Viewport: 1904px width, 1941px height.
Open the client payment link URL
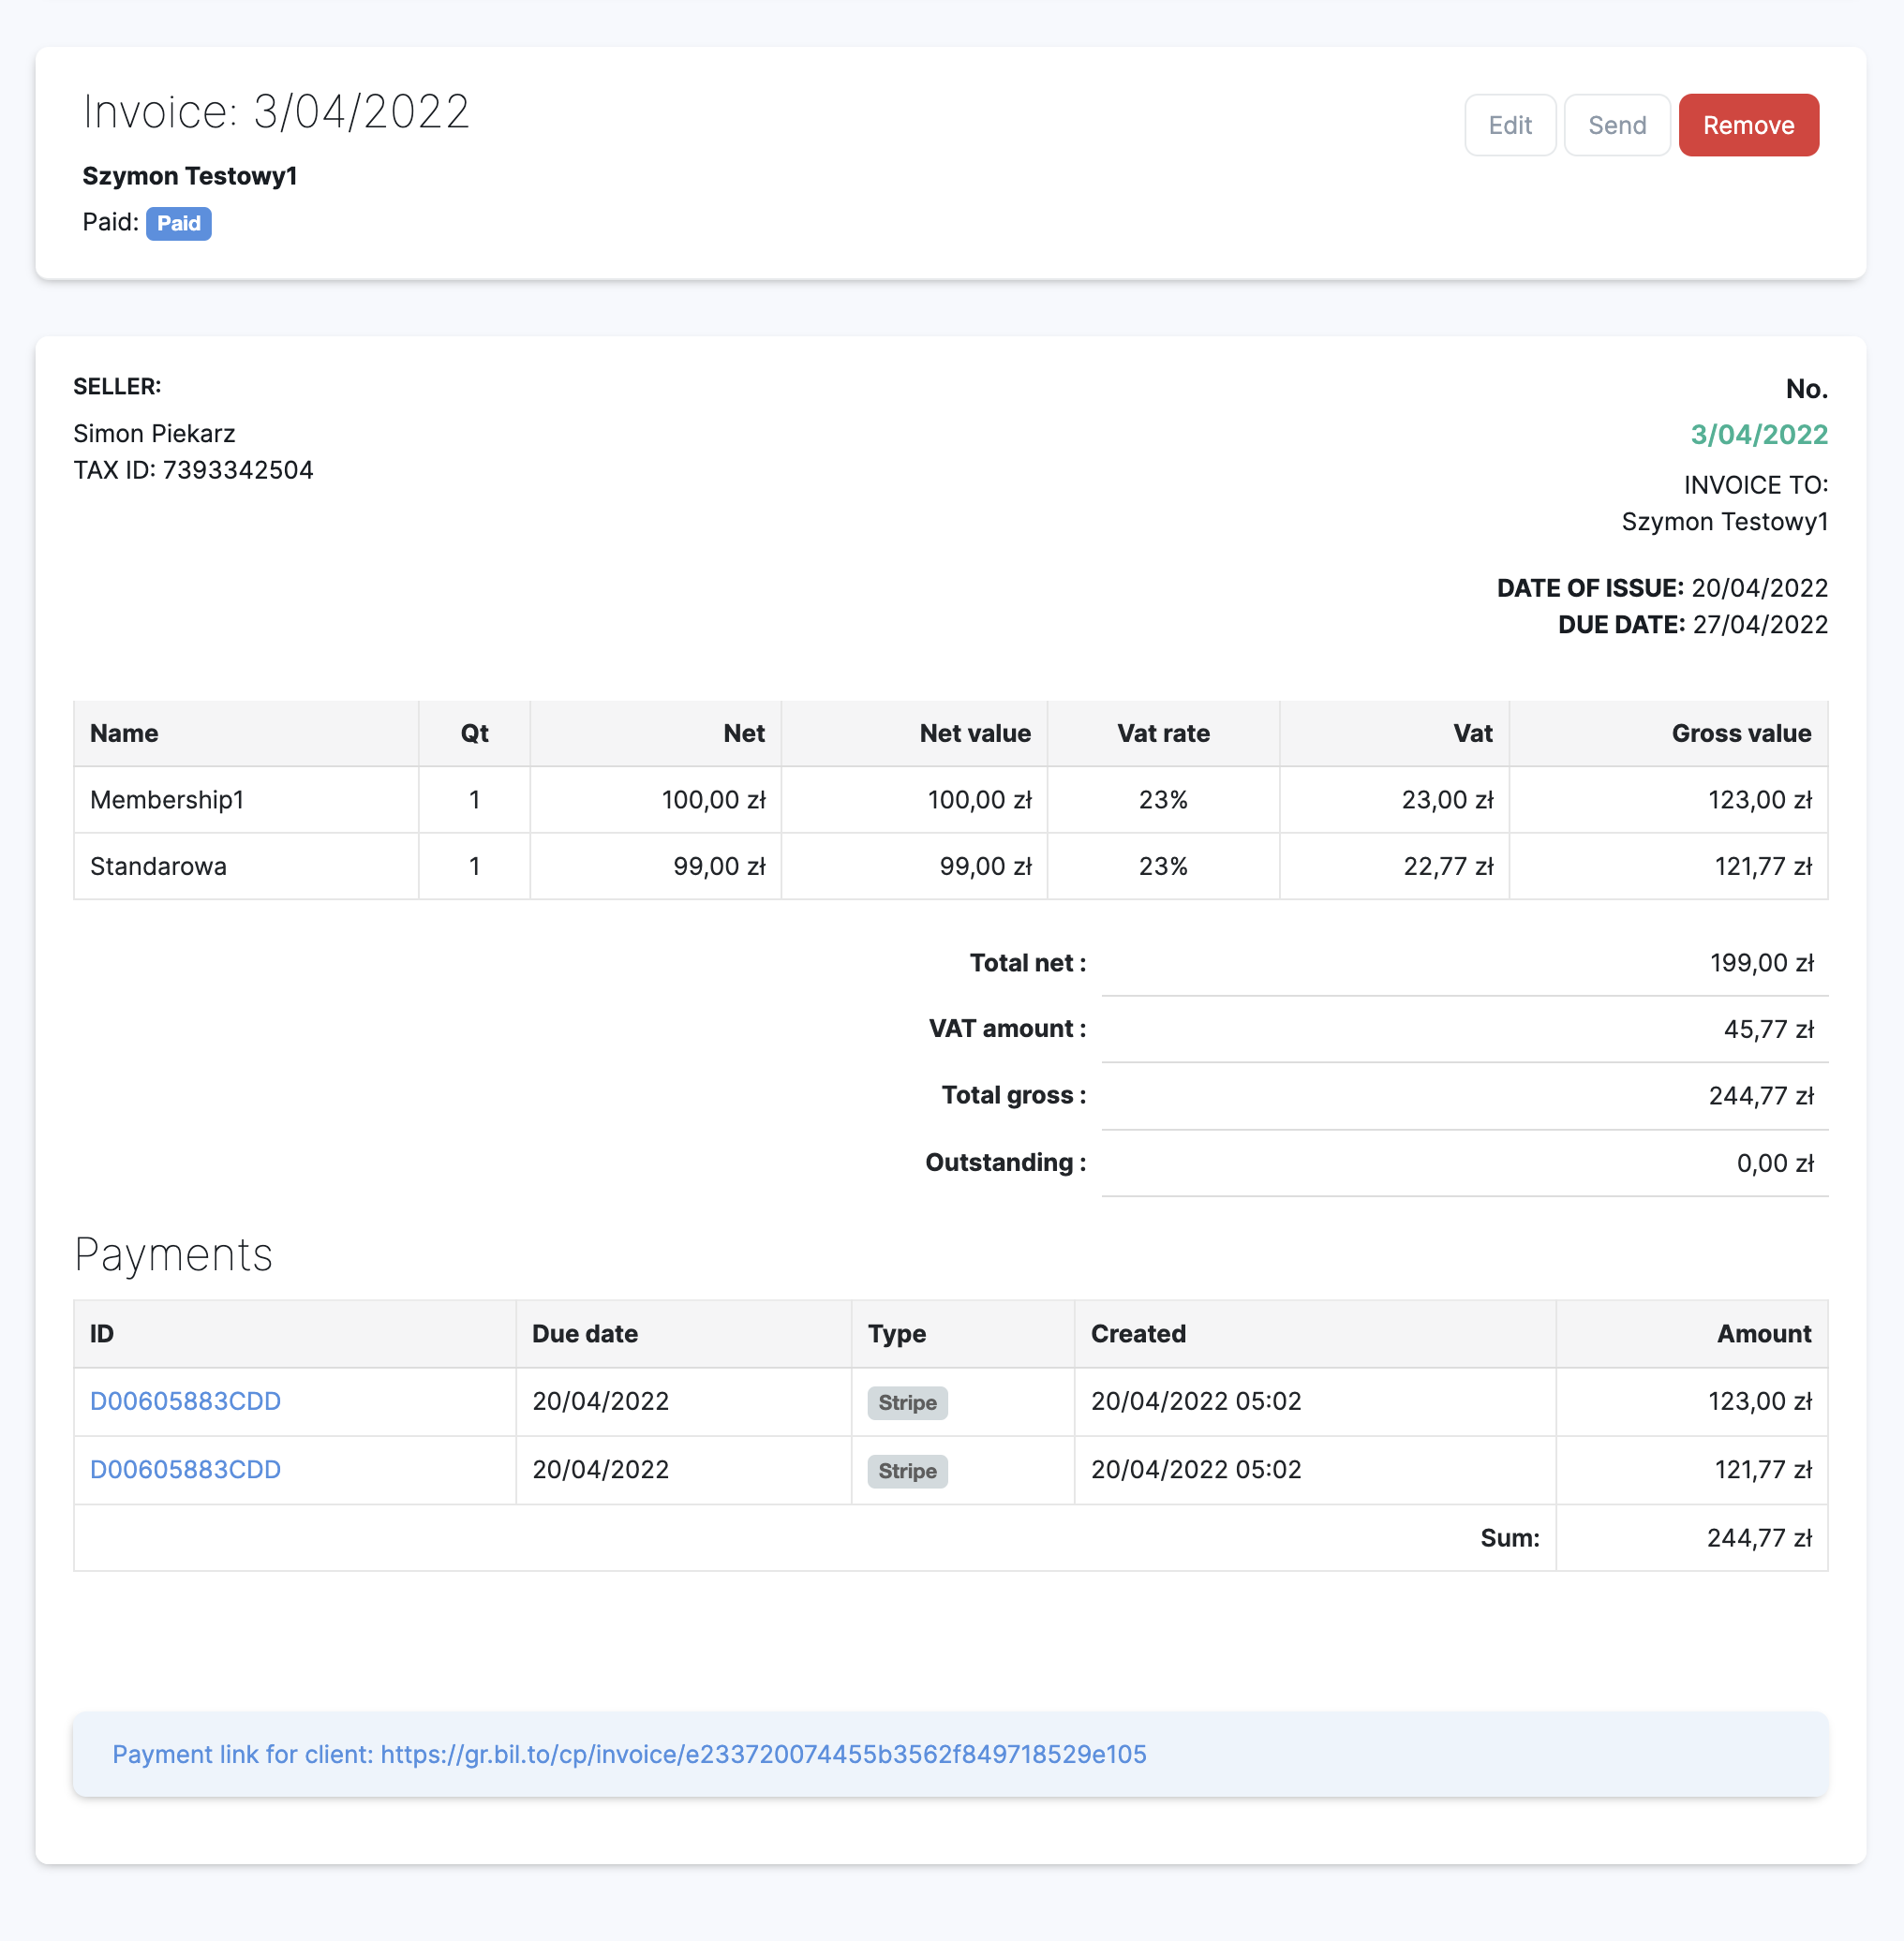[762, 1754]
